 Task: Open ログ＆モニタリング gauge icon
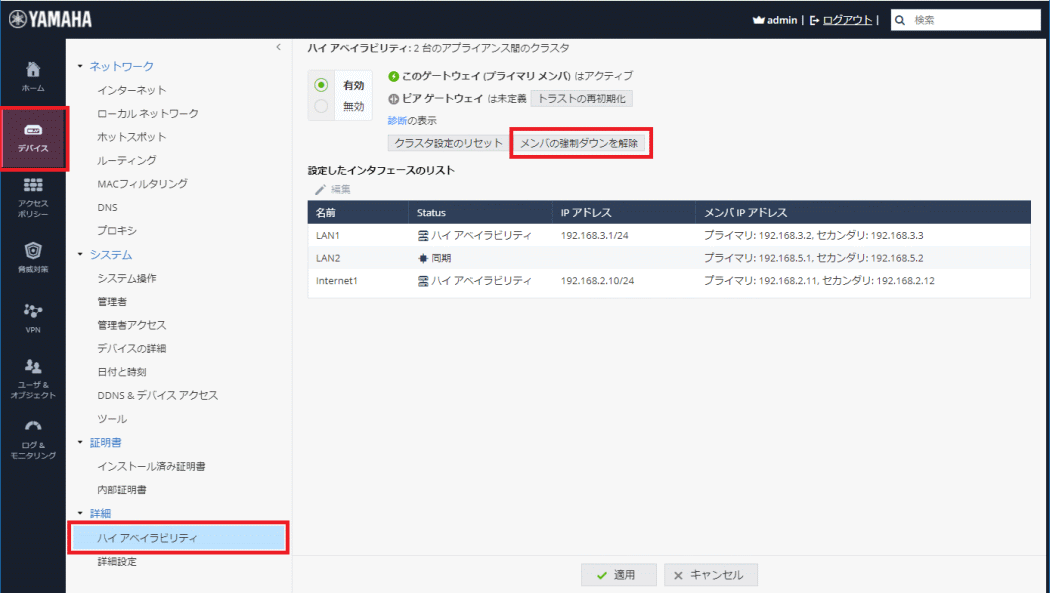pos(33,427)
